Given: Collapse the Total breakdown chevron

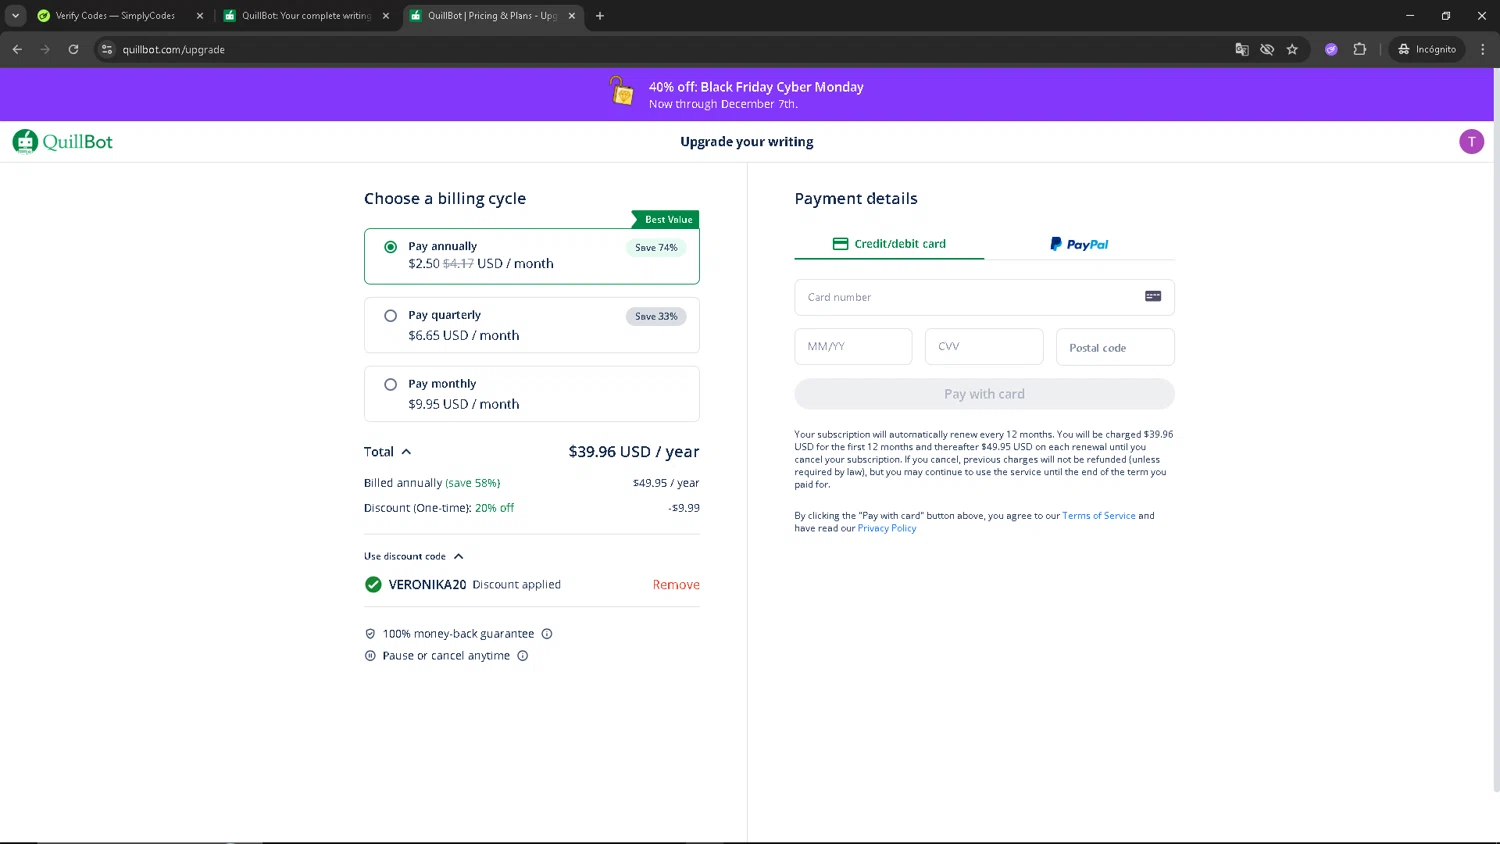Looking at the screenshot, I should (x=406, y=452).
